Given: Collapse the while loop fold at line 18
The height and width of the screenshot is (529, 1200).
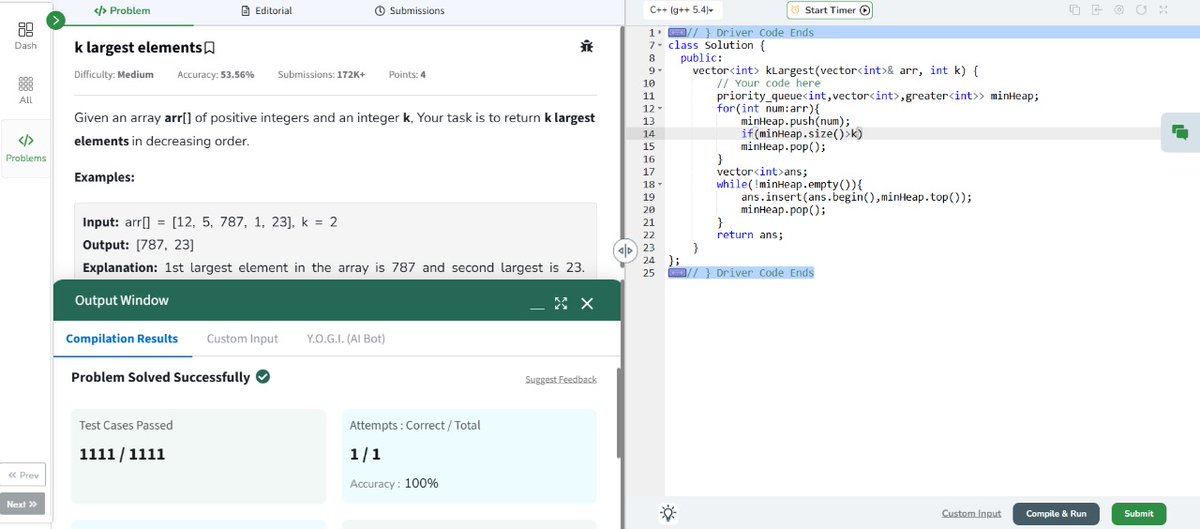Looking at the screenshot, I should (660, 184).
